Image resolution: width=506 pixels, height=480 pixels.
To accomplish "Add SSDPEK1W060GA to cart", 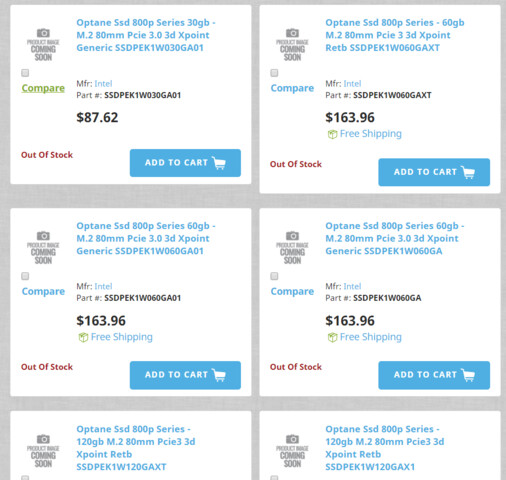I will (x=434, y=375).
